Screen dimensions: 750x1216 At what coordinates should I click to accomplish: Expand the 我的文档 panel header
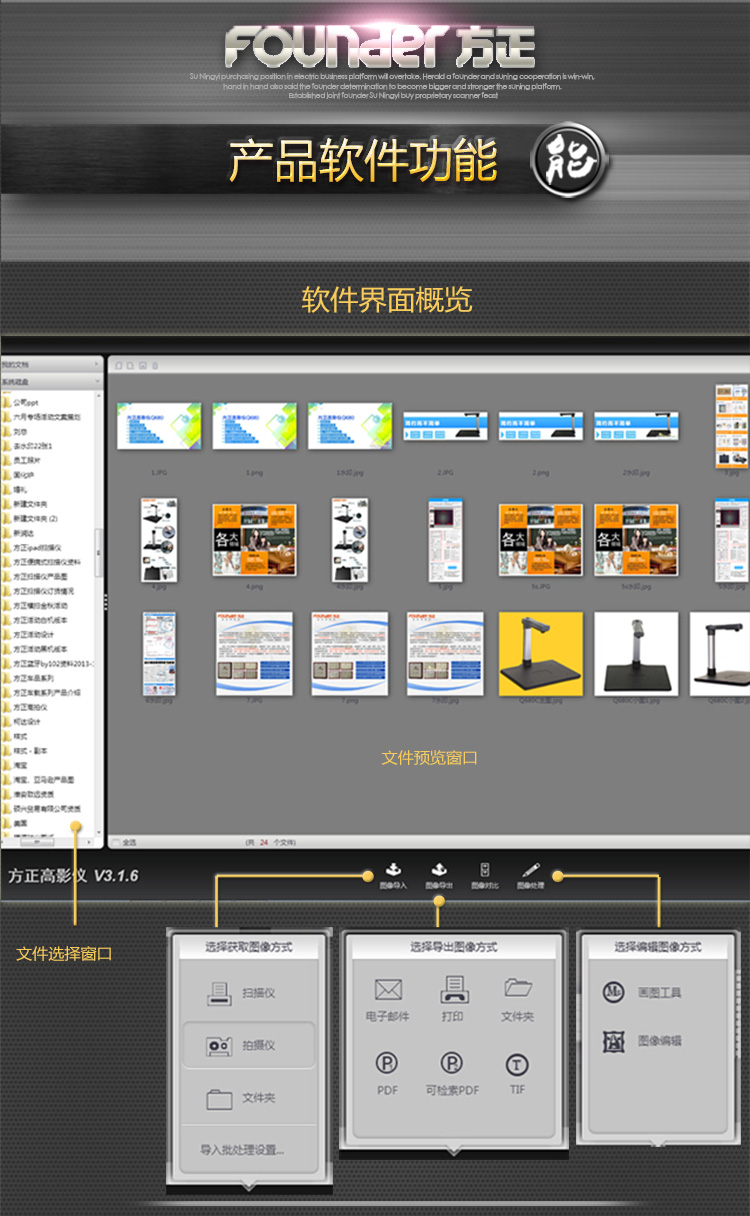tap(52, 365)
